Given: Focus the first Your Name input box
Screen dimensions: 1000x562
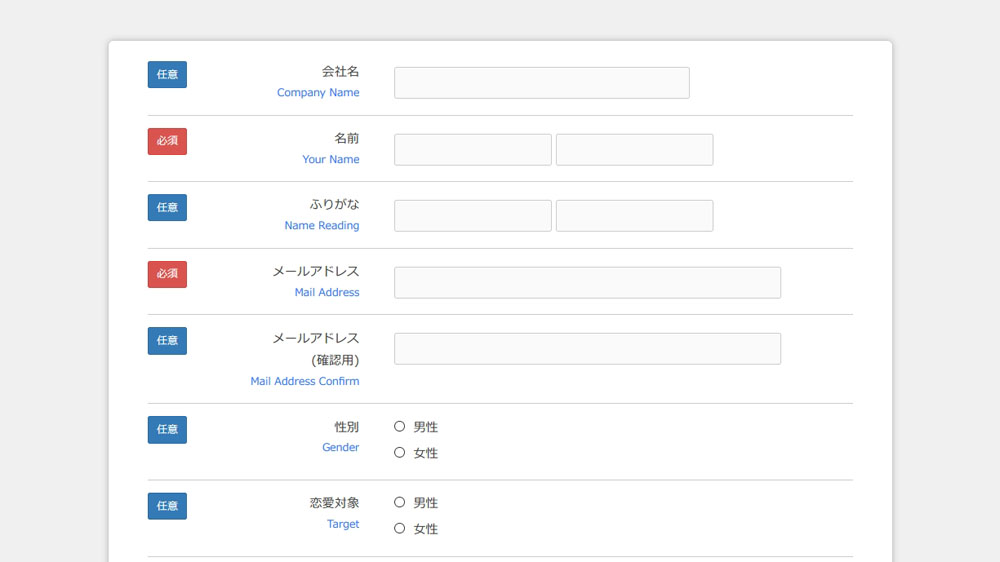Looking at the screenshot, I should tap(473, 150).
